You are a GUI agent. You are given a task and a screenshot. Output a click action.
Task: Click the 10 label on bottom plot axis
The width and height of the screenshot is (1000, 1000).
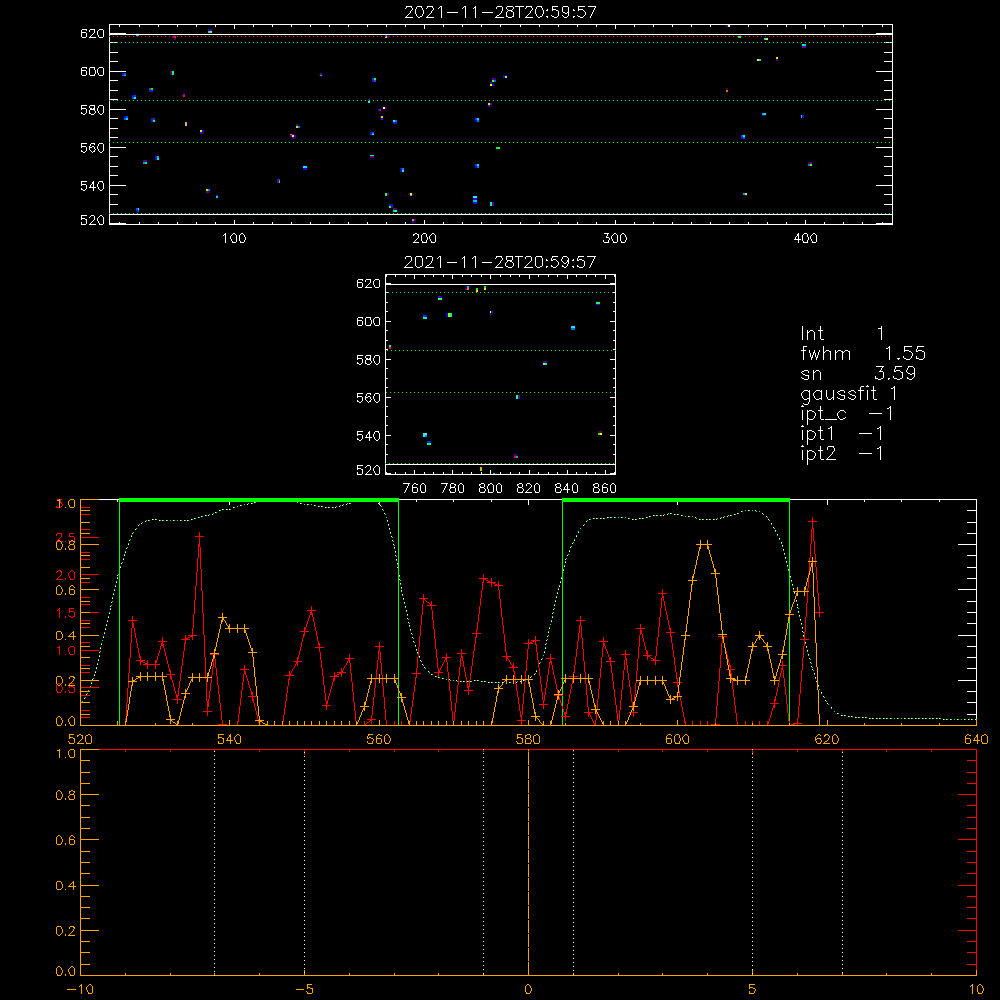(x=976, y=989)
